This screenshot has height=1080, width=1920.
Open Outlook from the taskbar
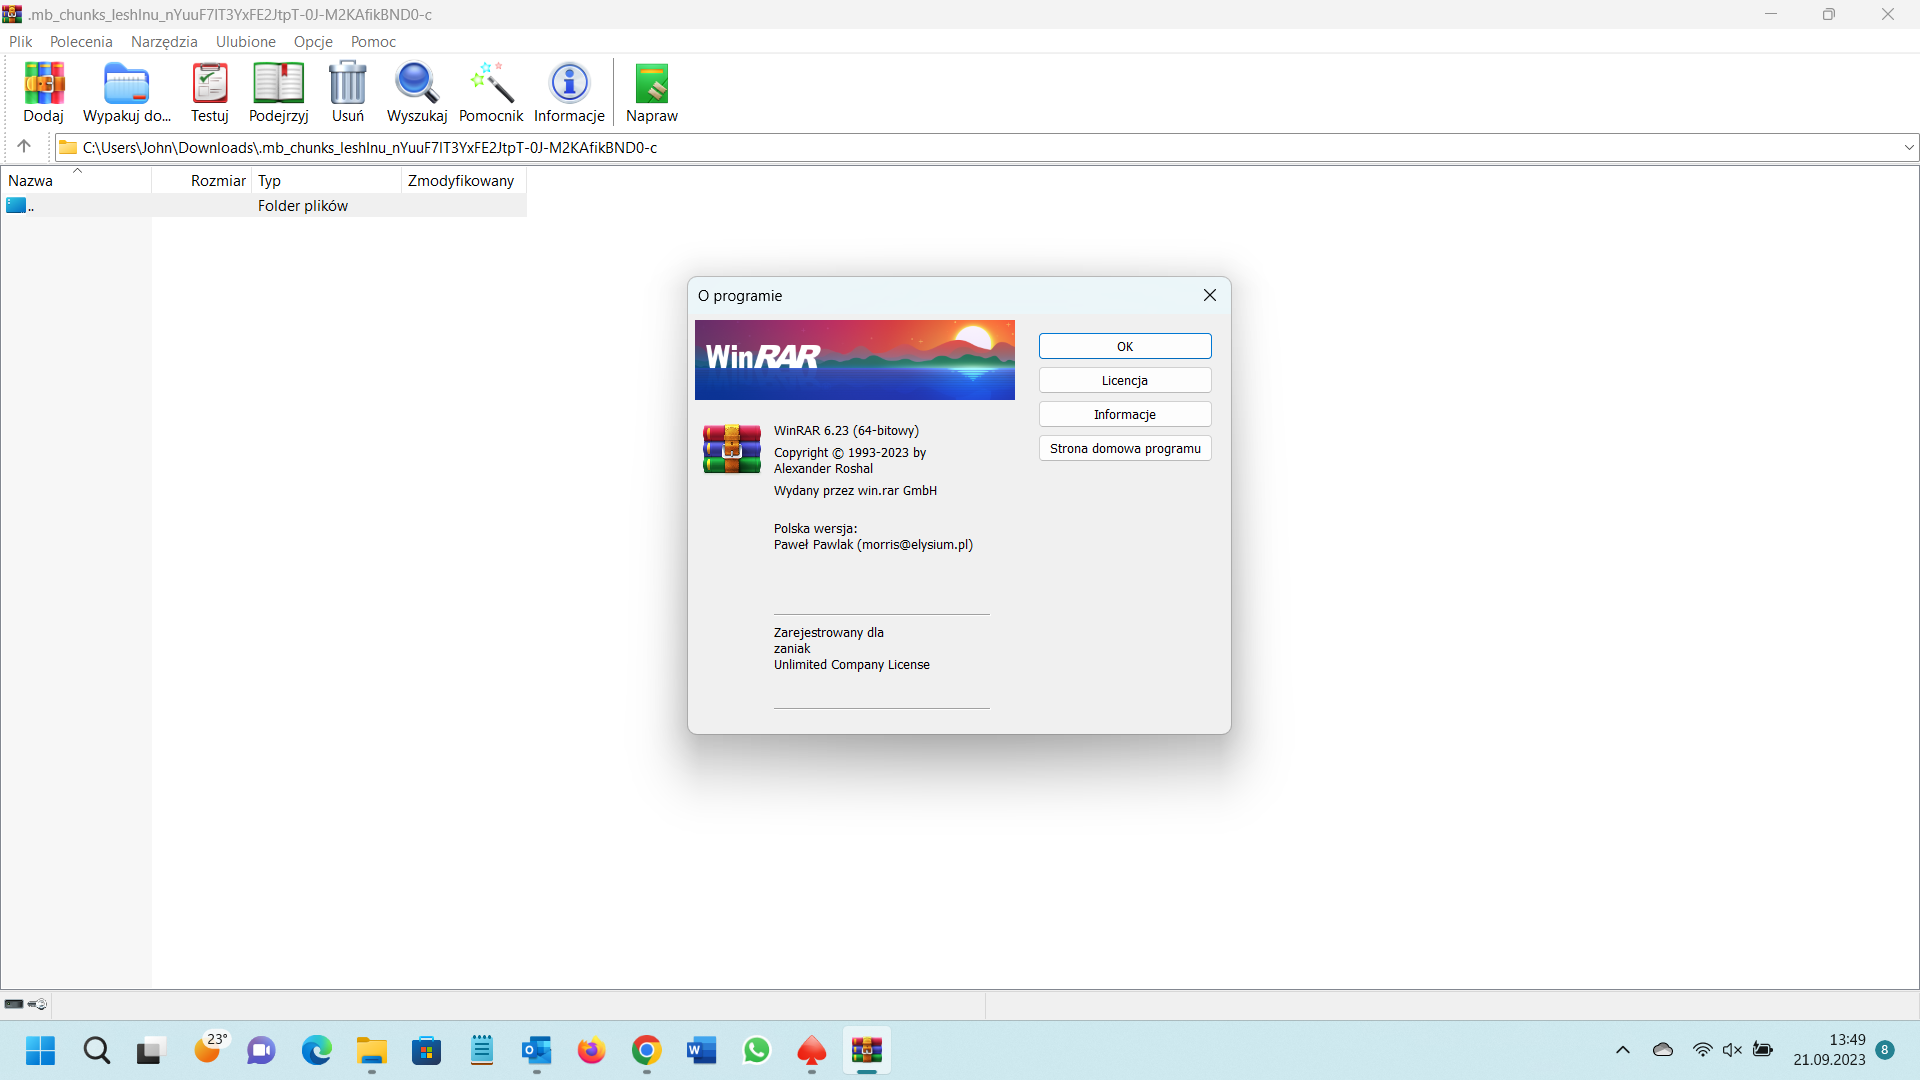pos(537,1051)
